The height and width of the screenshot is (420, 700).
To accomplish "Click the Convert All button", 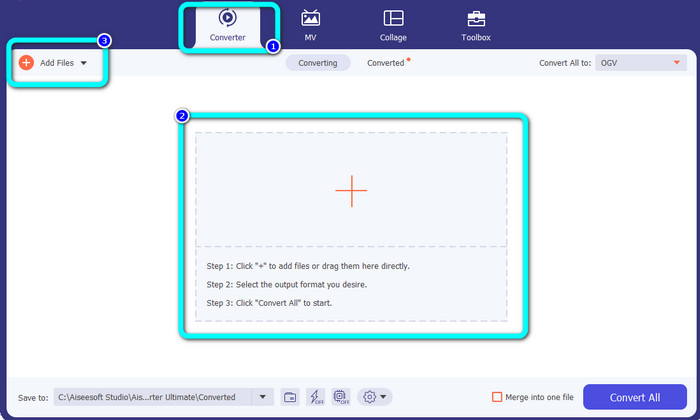I will 635,397.
